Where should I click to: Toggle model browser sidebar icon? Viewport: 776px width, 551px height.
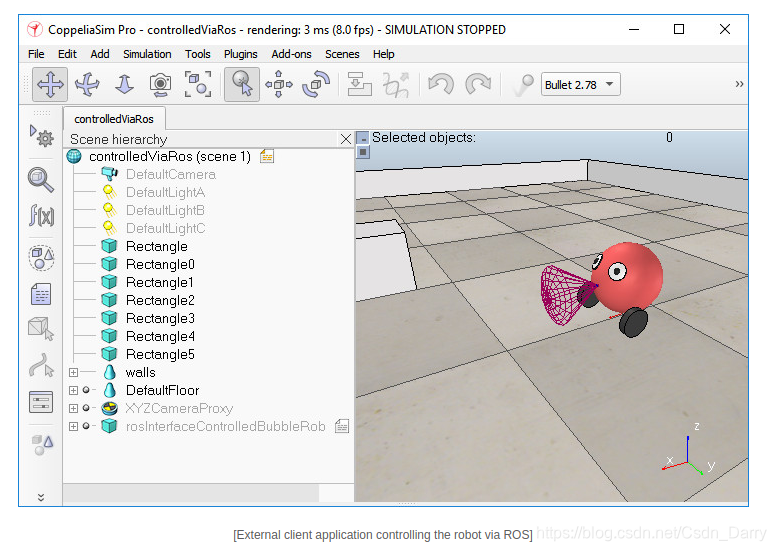[x=42, y=444]
